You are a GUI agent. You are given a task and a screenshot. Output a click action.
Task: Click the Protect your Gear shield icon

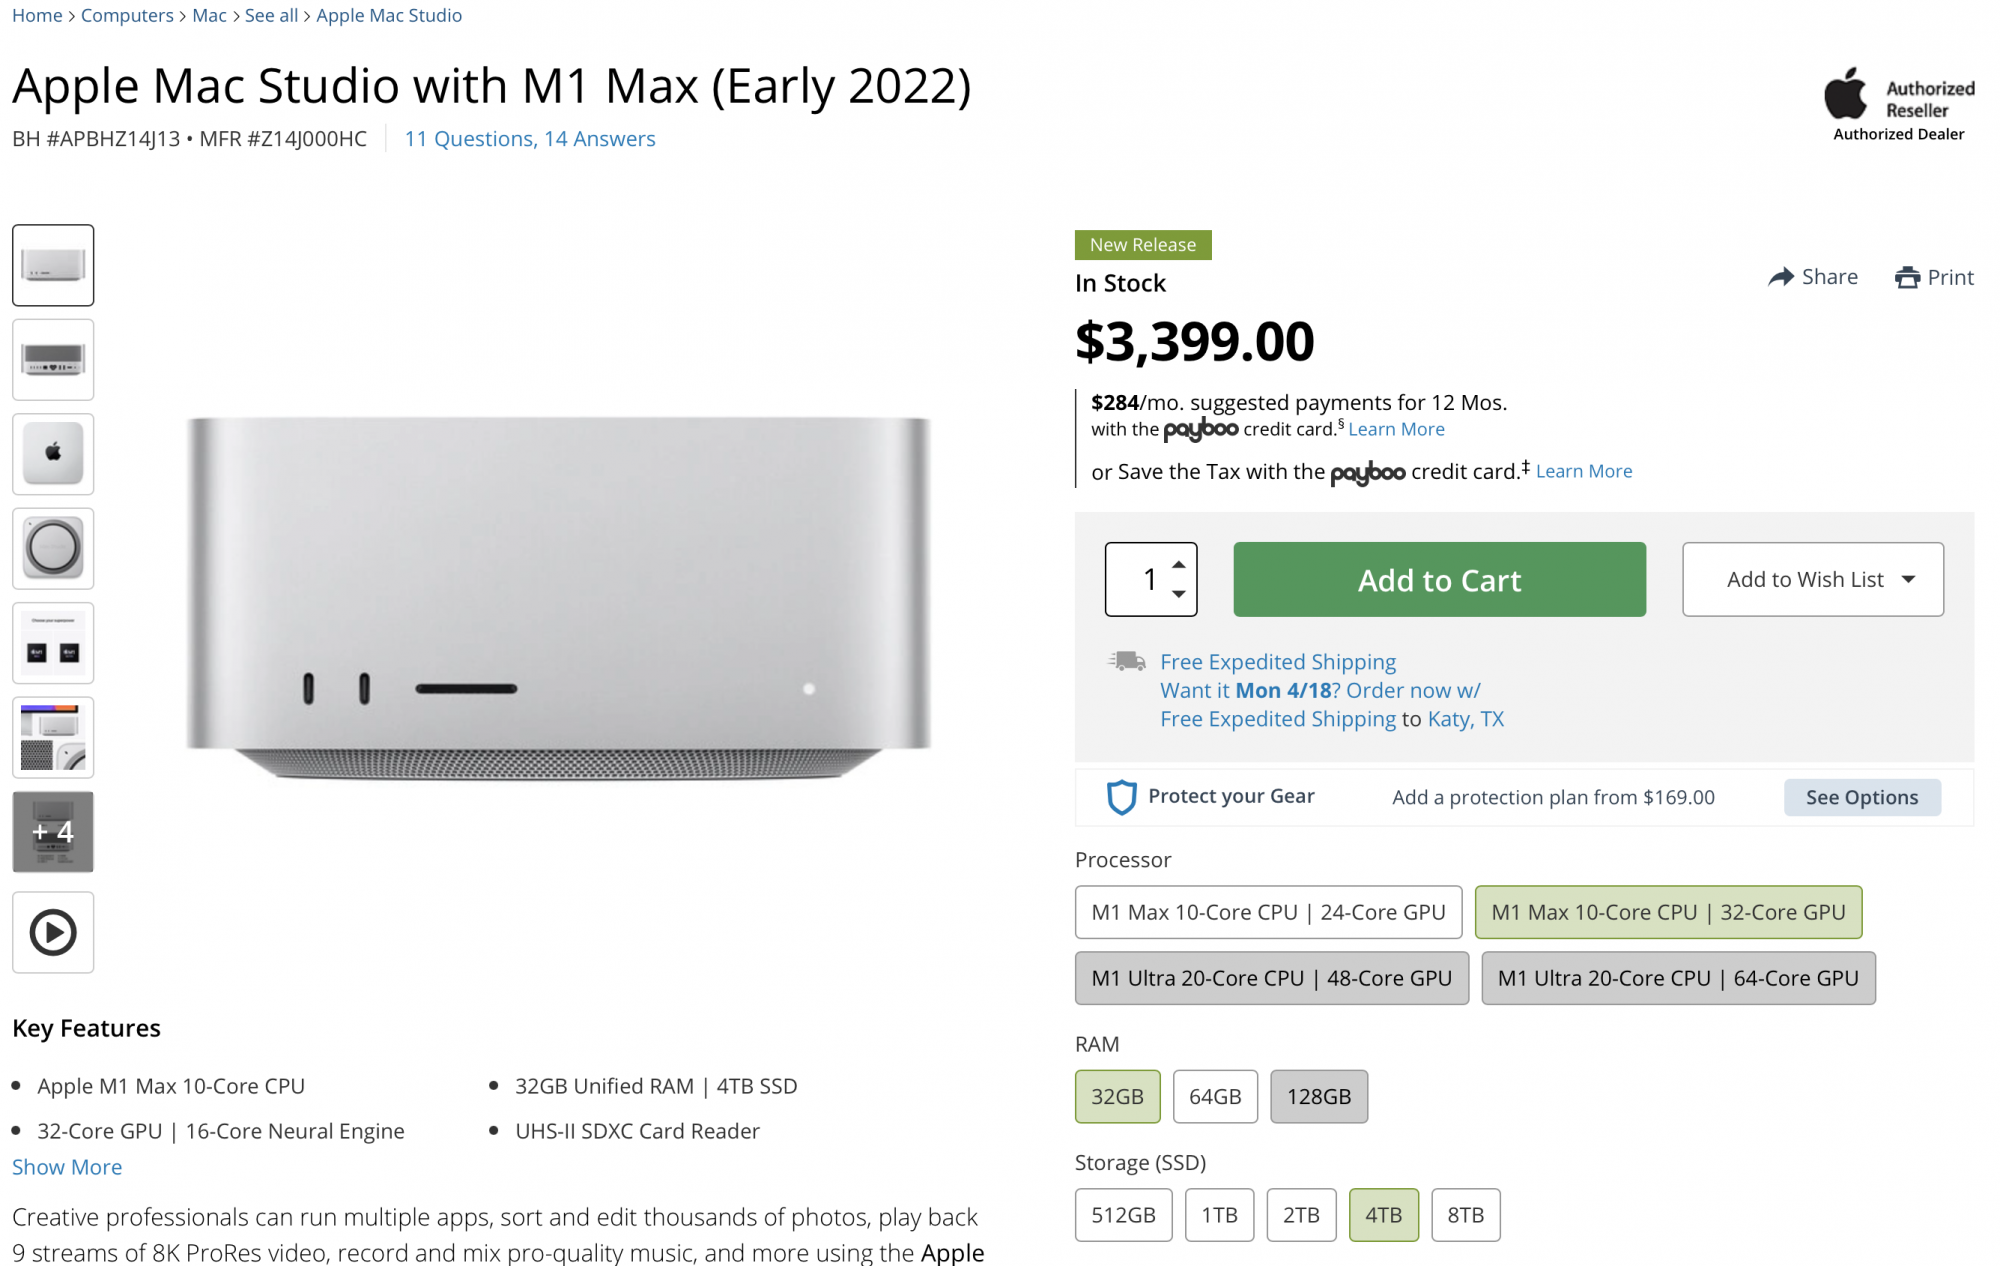click(x=1121, y=797)
